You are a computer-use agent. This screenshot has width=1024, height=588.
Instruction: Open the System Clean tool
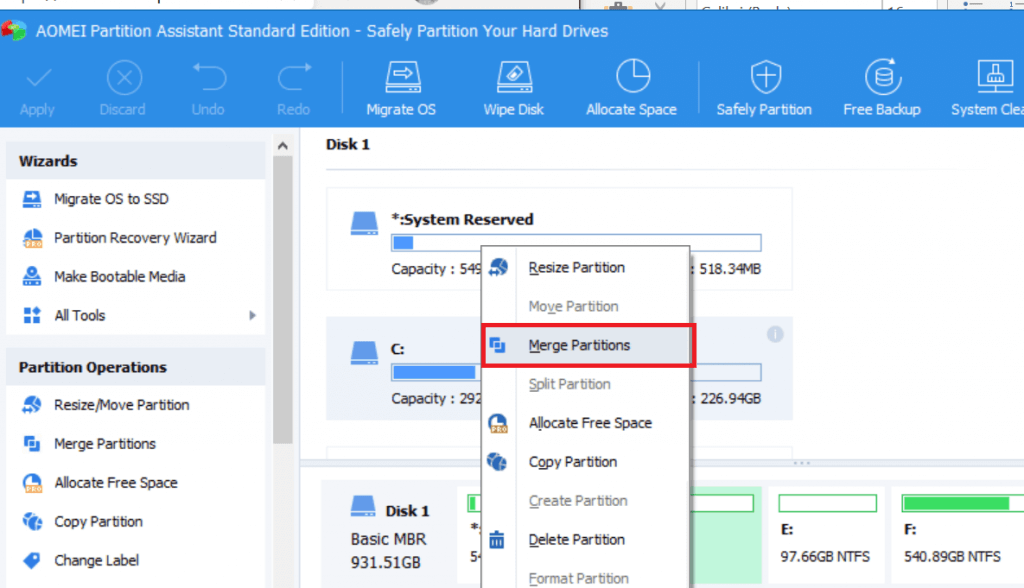[989, 88]
